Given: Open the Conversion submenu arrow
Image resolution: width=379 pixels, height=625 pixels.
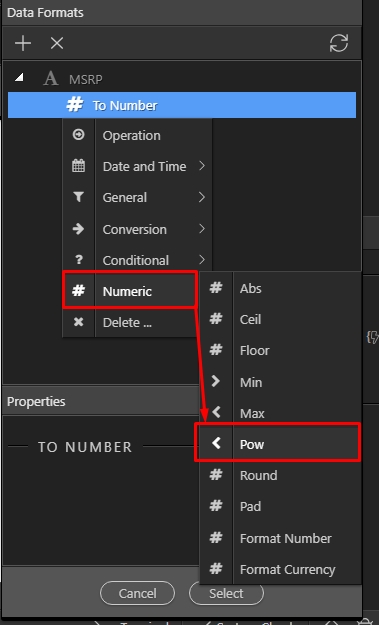Looking at the screenshot, I should pos(202,228).
